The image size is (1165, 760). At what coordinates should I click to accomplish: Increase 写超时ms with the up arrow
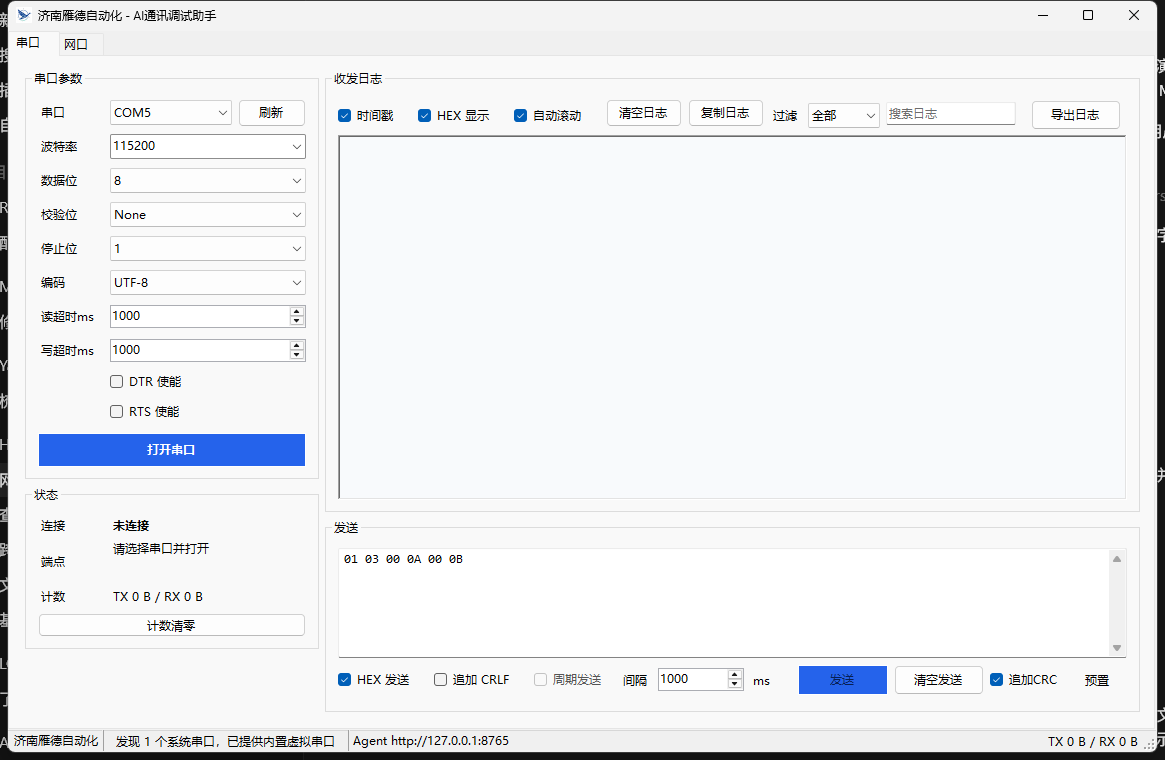pos(296,345)
